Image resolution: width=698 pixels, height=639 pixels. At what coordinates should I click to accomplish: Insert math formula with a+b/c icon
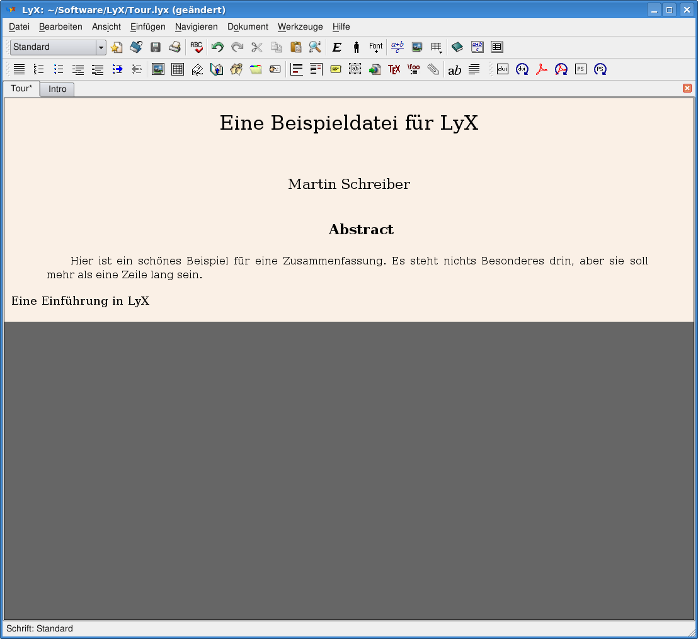point(397,47)
